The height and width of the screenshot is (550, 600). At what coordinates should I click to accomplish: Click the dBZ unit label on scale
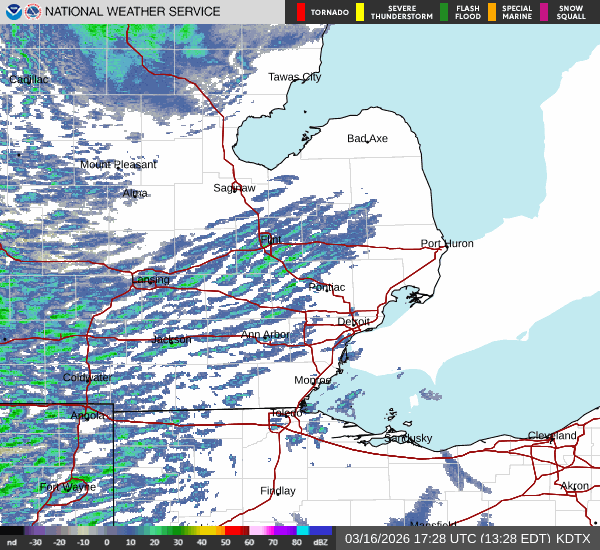coord(321,541)
